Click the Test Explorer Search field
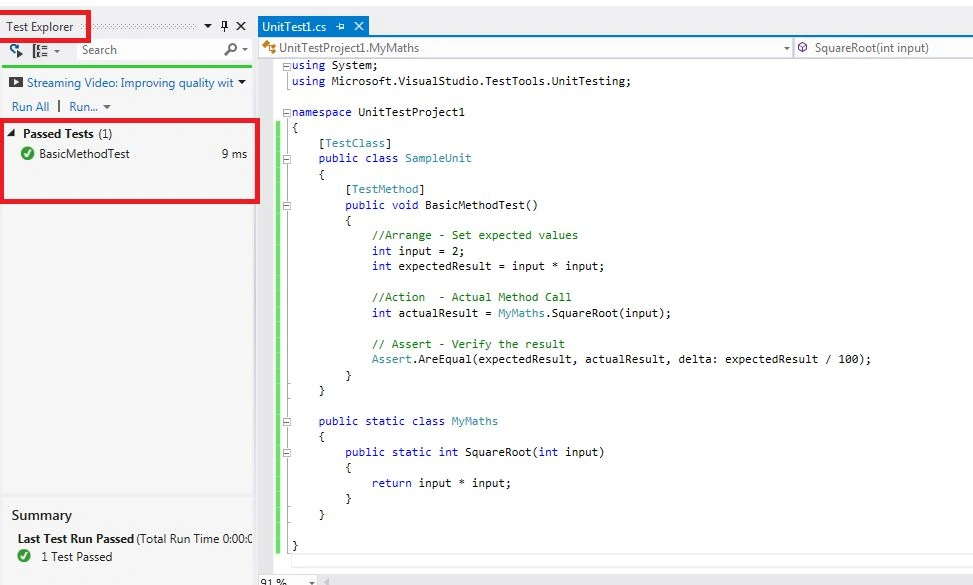Screen dimensions: 973x585 coord(149,50)
